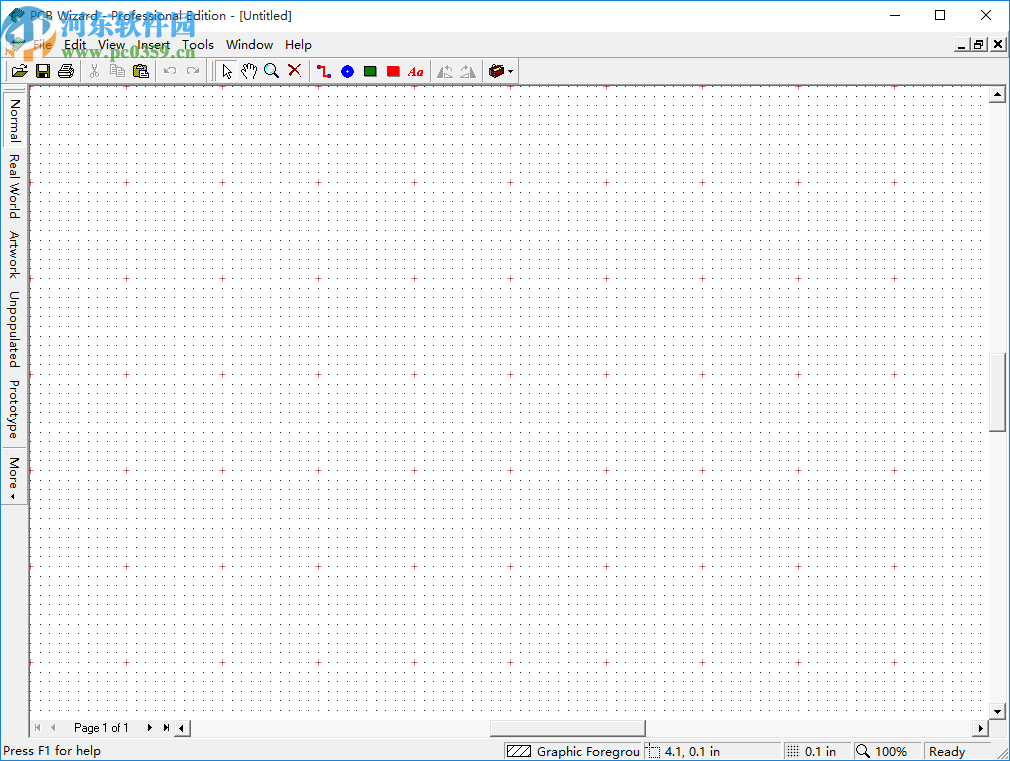Image resolution: width=1010 pixels, height=761 pixels.
Task: Select the green copper area tool
Action: 370,71
